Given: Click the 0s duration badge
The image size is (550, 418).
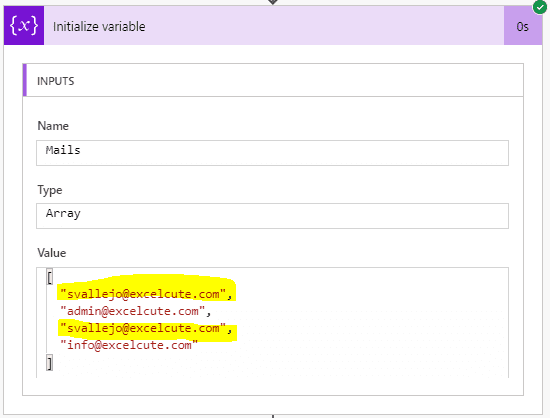Looking at the screenshot, I should tap(522, 26).
